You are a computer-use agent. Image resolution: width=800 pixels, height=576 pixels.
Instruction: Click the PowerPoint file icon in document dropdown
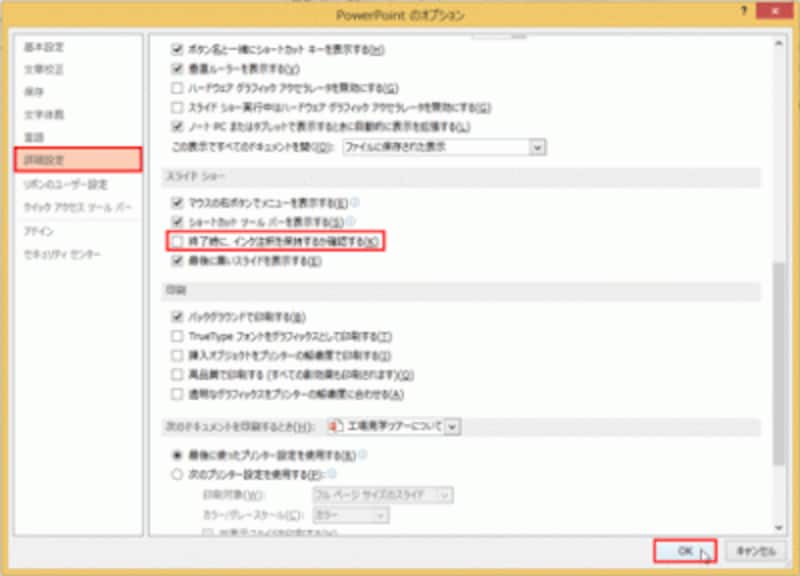pos(335,426)
